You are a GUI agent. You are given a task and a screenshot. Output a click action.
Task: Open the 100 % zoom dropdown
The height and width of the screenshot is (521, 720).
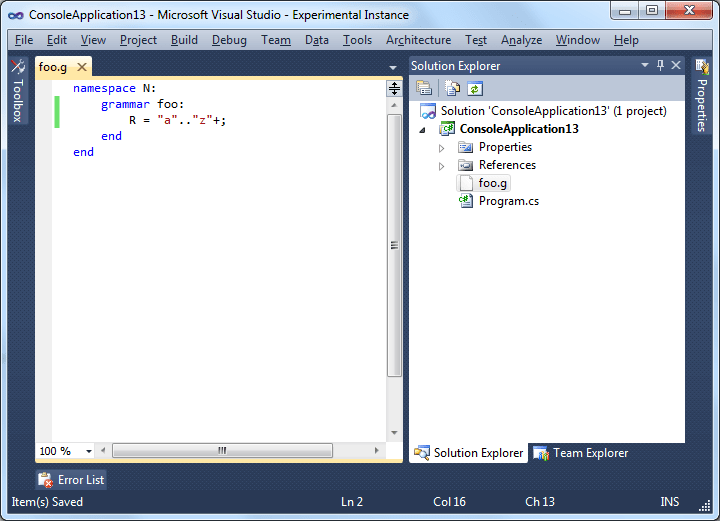click(x=89, y=451)
